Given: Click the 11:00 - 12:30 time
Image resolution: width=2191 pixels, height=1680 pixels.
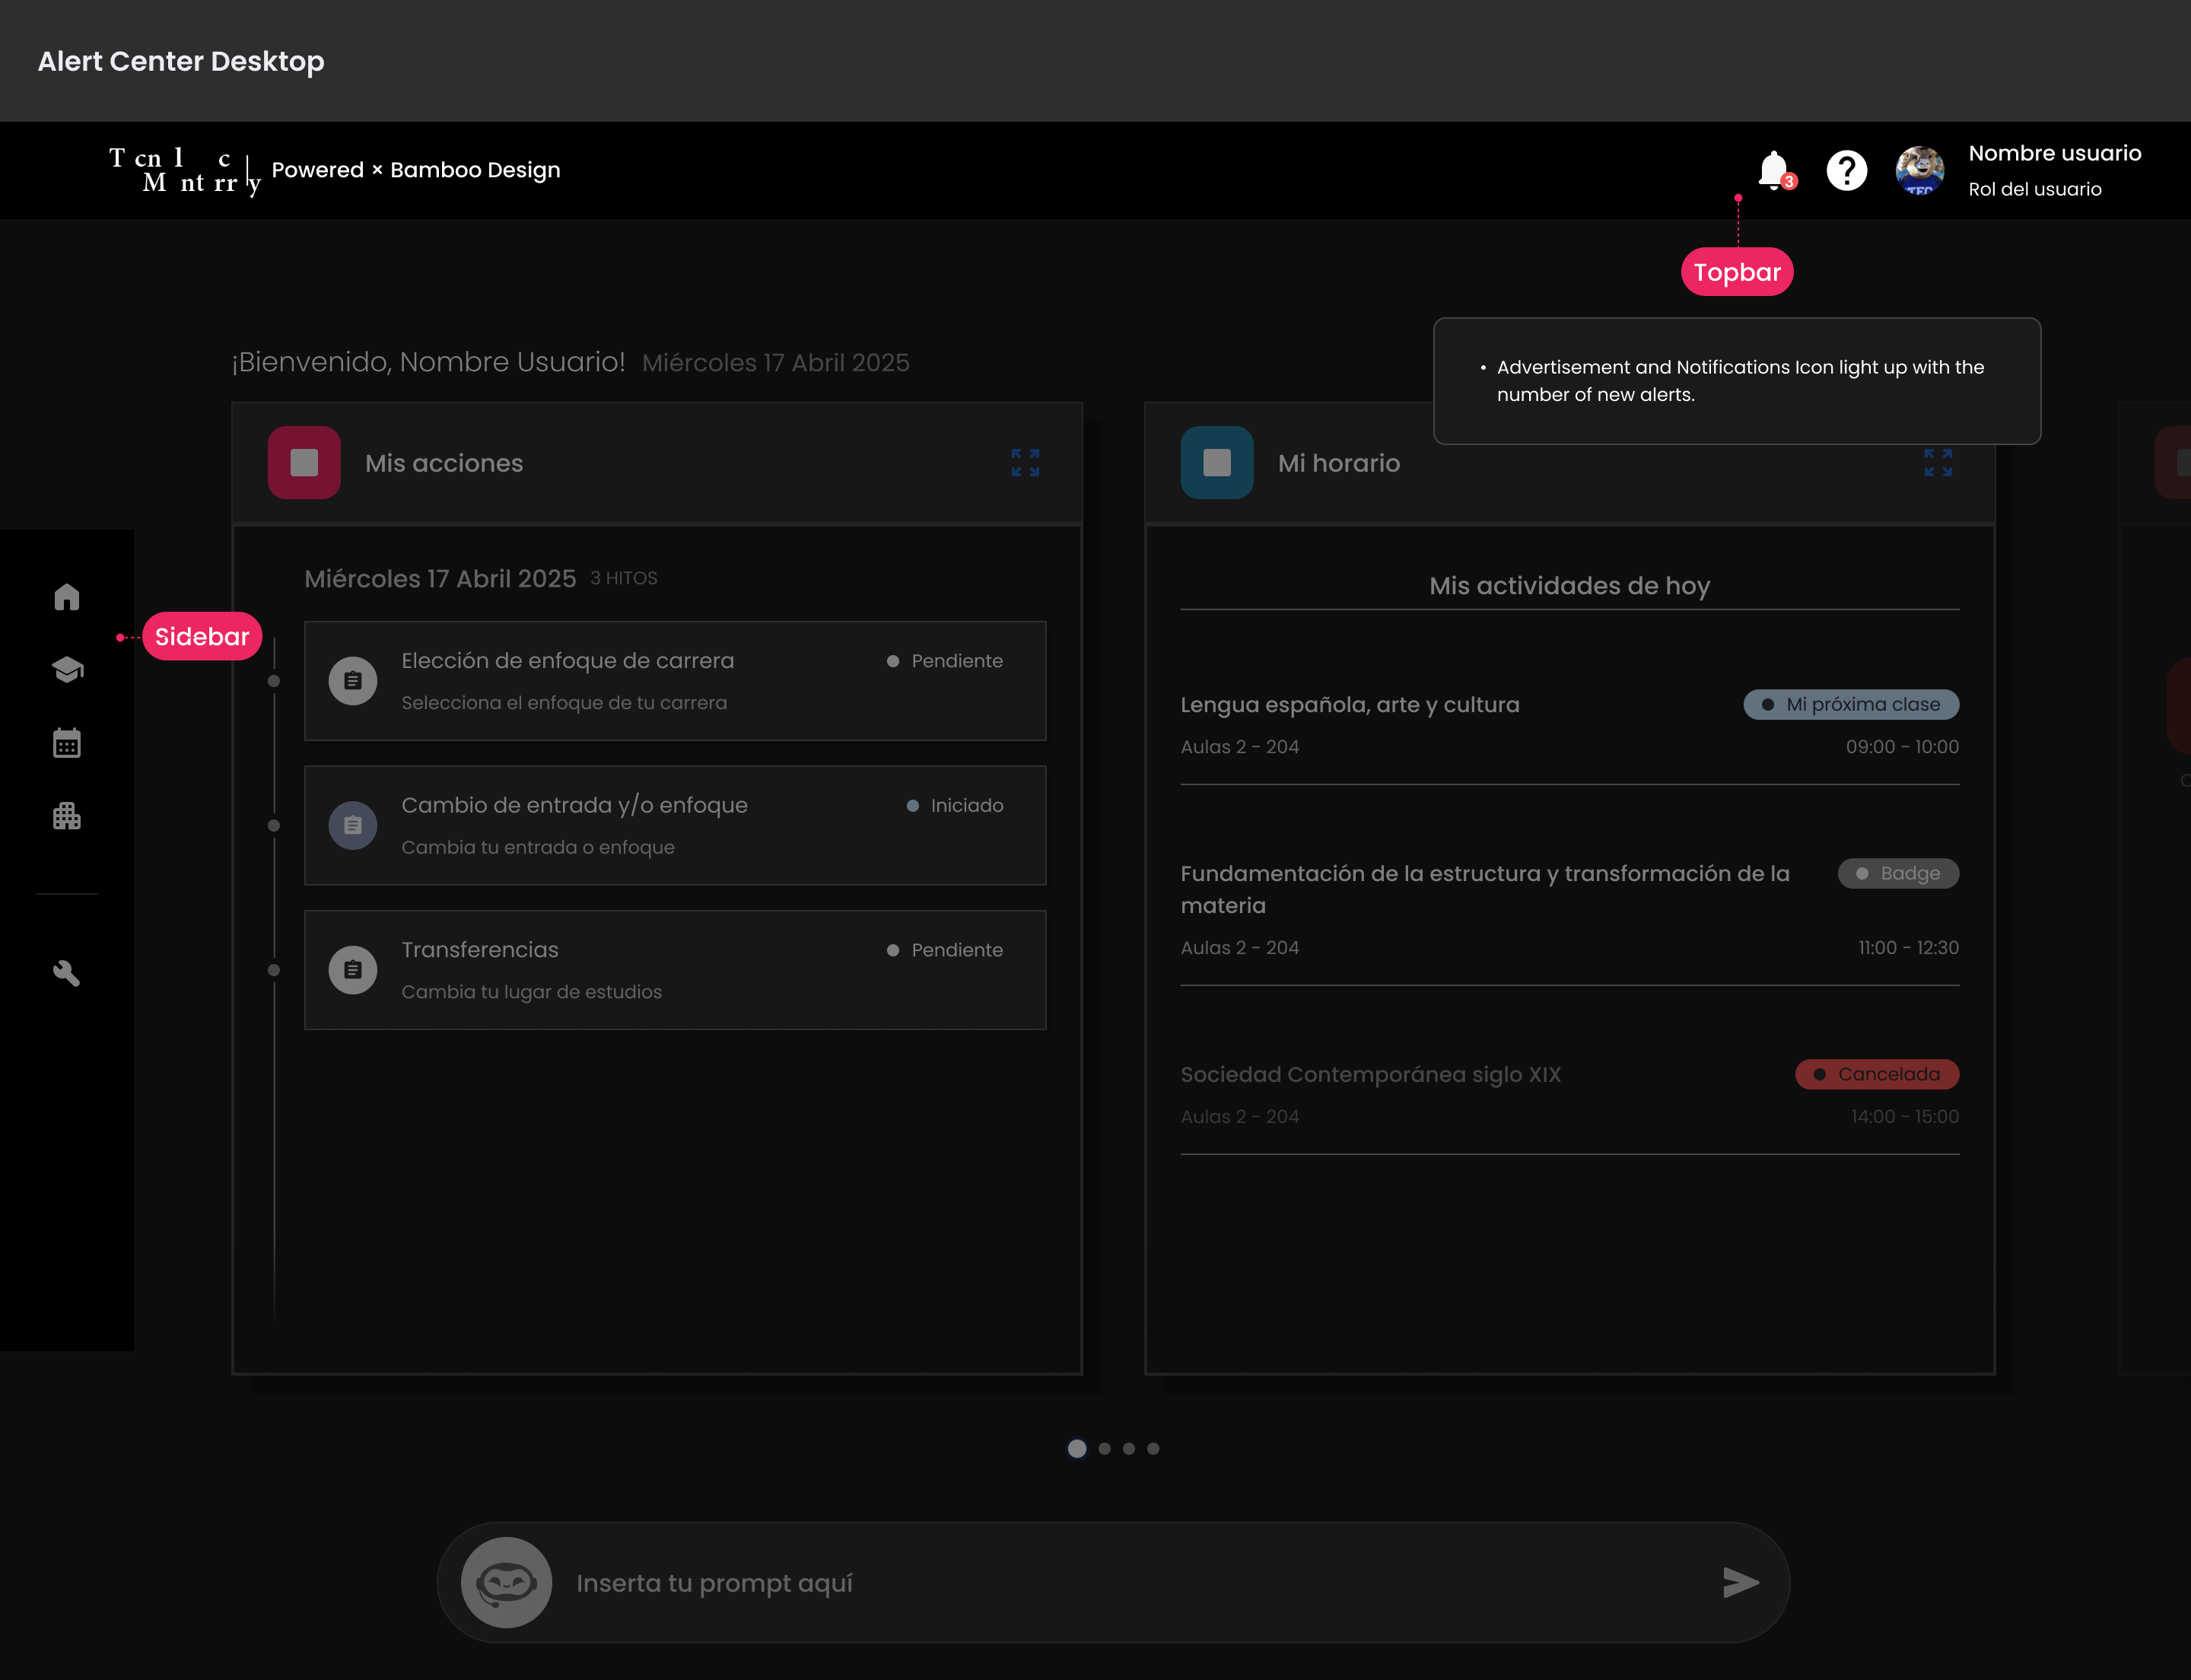Looking at the screenshot, I should (x=1908, y=948).
